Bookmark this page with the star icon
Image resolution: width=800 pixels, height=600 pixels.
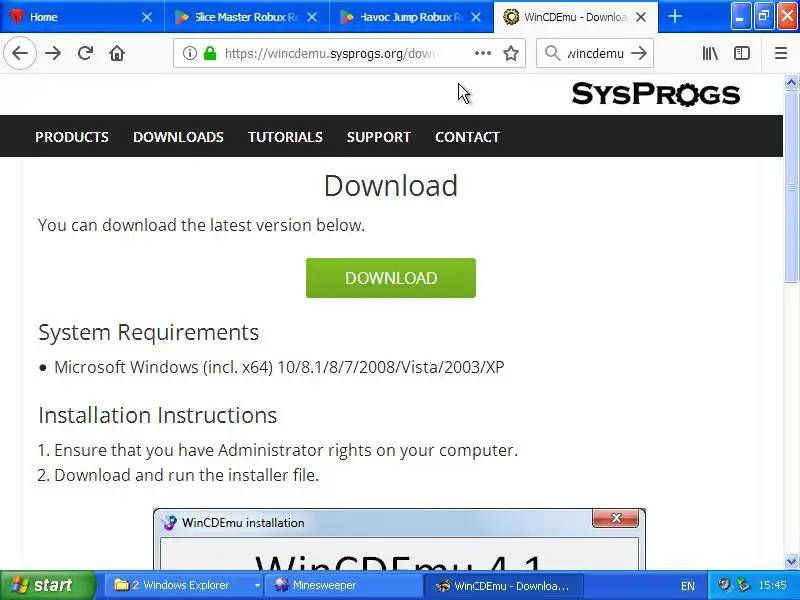point(511,53)
